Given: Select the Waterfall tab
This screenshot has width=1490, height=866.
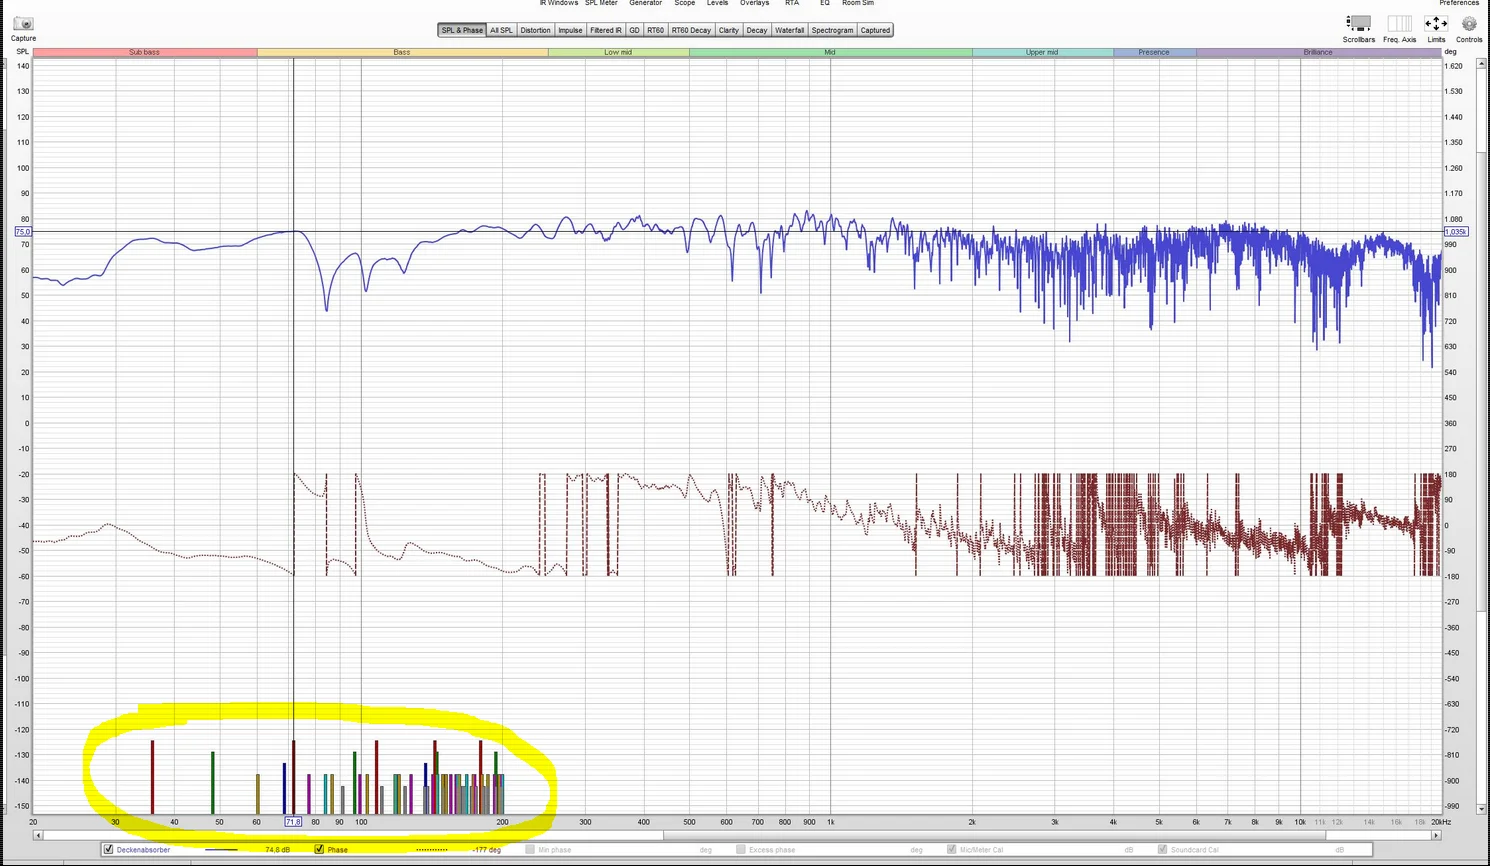Looking at the screenshot, I should pos(789,30).
